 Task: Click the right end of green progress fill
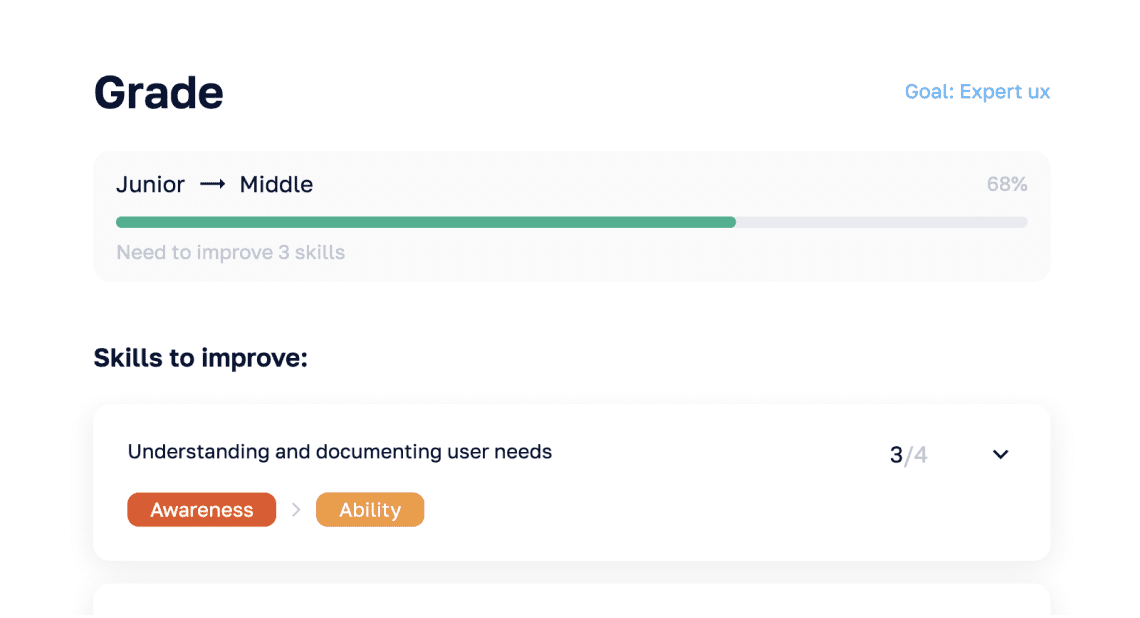tap(731, 222)
